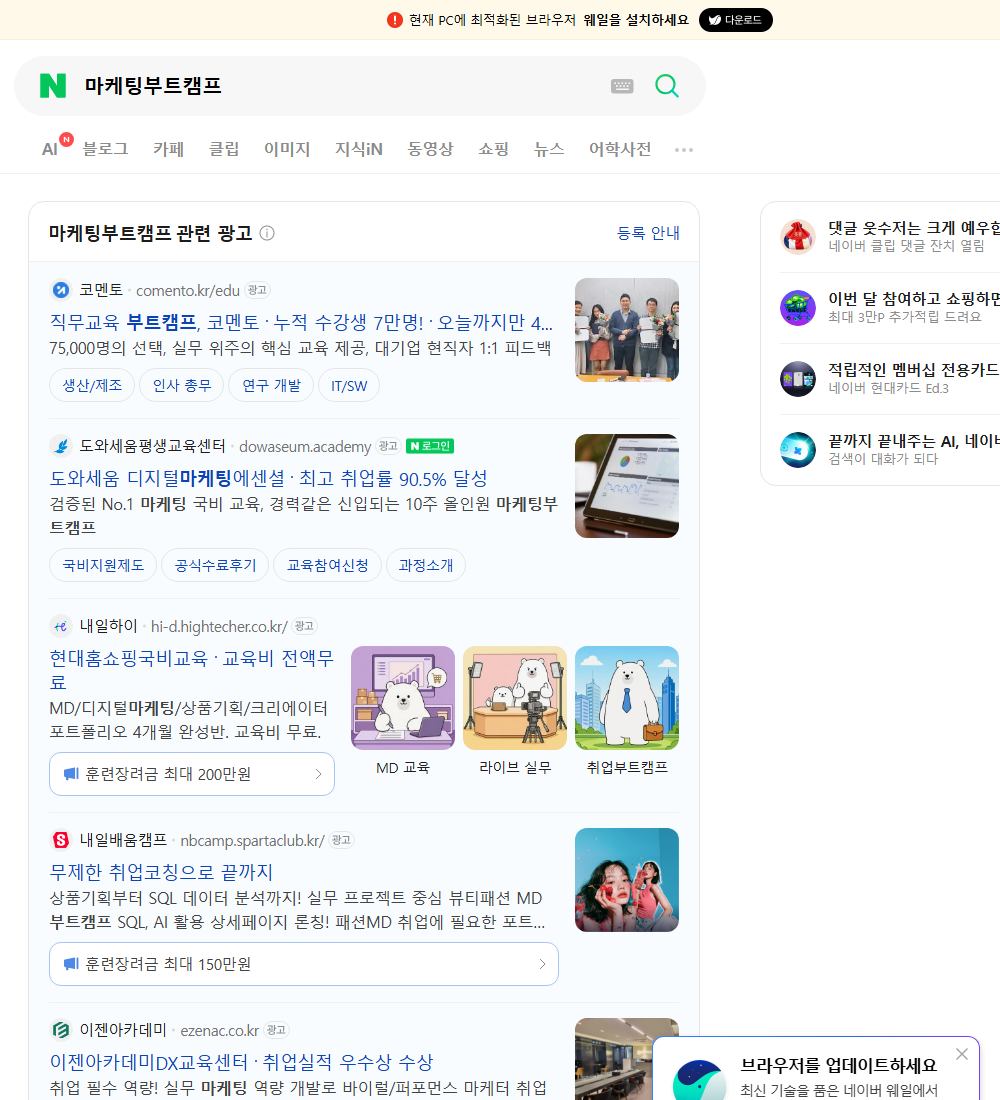Click the 교육참여신청 chip

327,565
